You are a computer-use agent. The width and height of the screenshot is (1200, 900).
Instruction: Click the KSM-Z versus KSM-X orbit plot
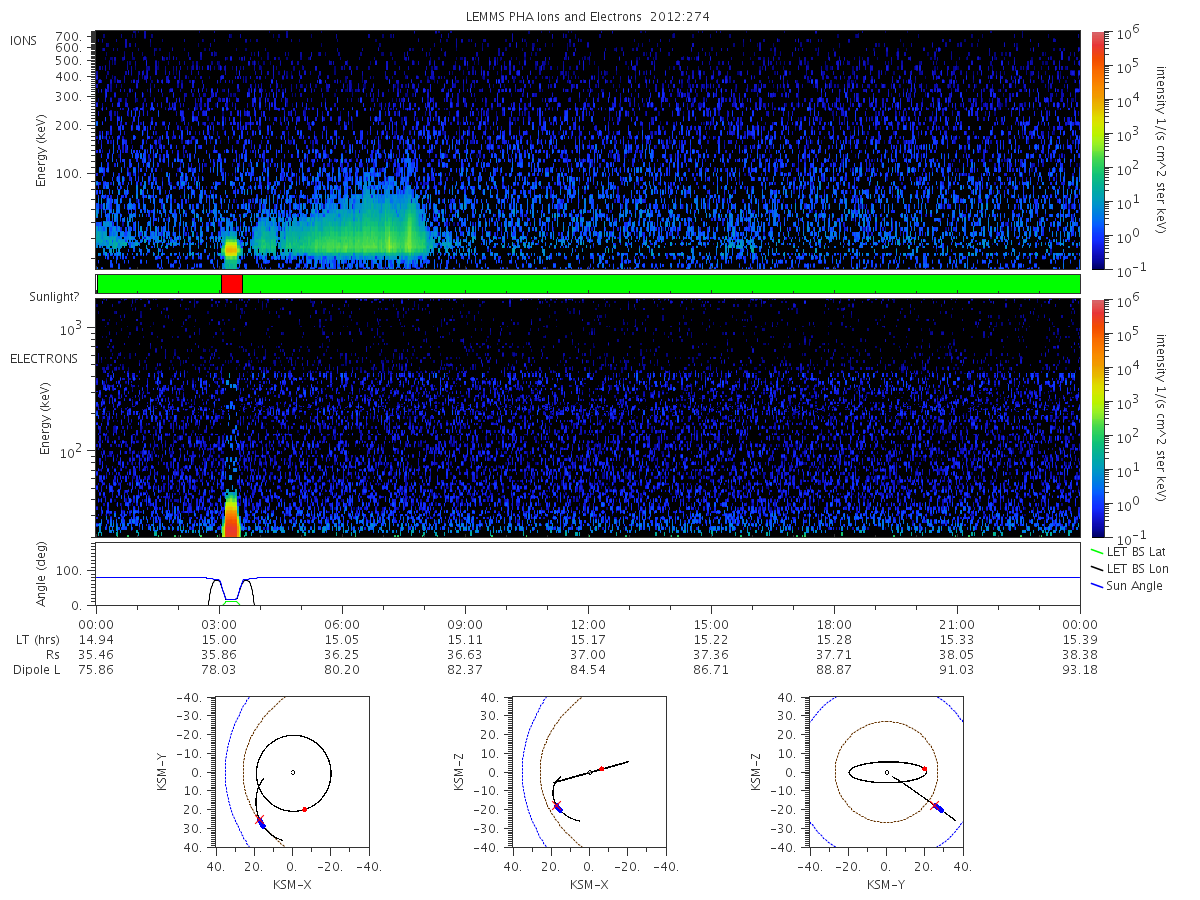tap(588, 772)
